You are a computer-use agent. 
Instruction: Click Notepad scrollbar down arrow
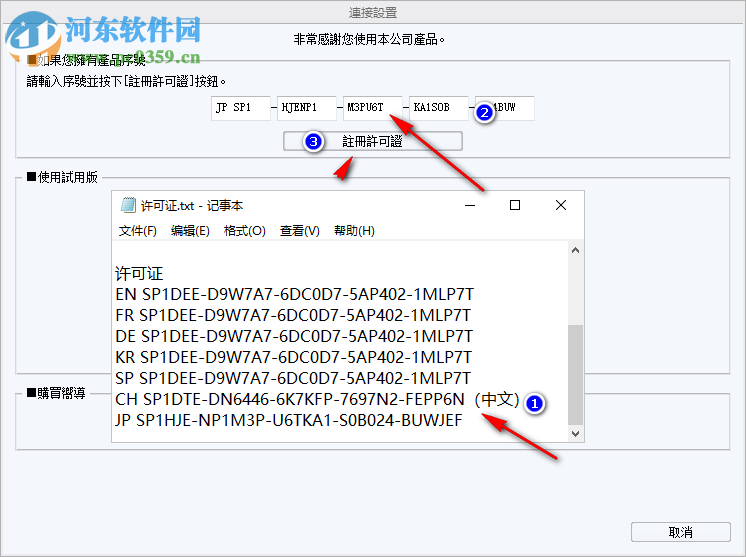[x=575, y=433]
